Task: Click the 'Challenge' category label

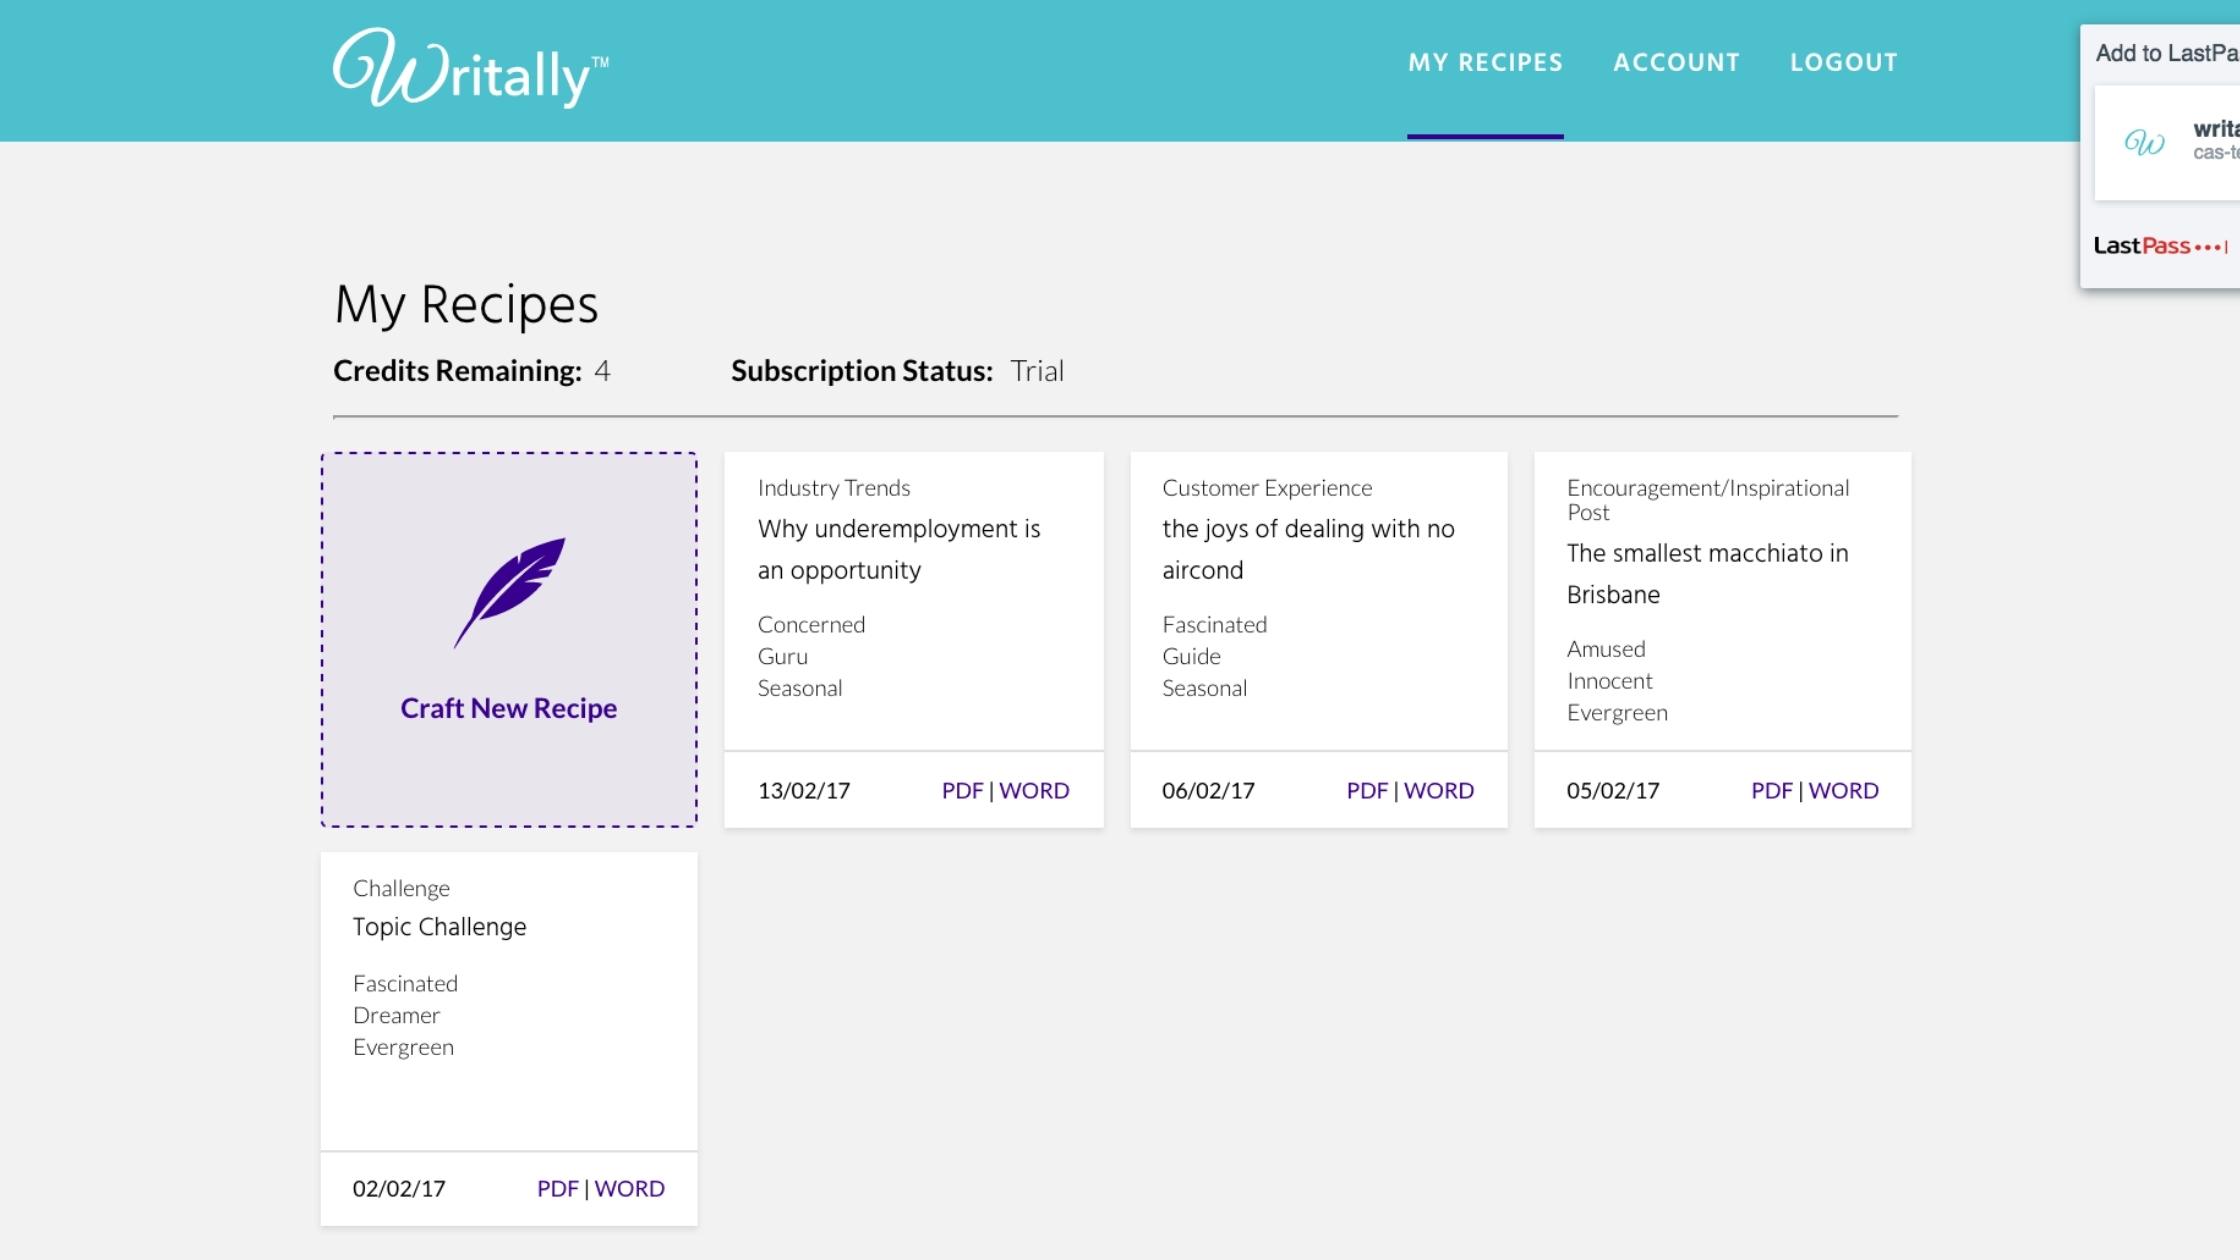Action: pyautogui.click(x=401, y=888)
